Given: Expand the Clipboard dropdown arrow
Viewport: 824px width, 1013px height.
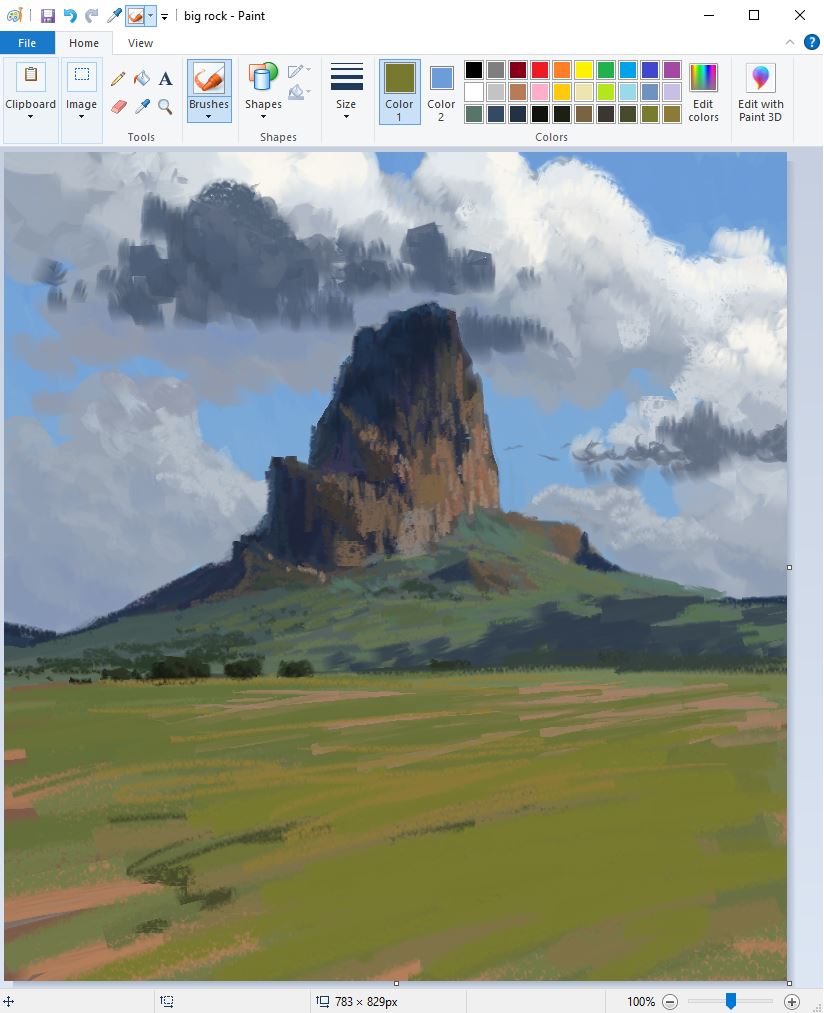Looking at the screenshot, I should tap(30, 117).
